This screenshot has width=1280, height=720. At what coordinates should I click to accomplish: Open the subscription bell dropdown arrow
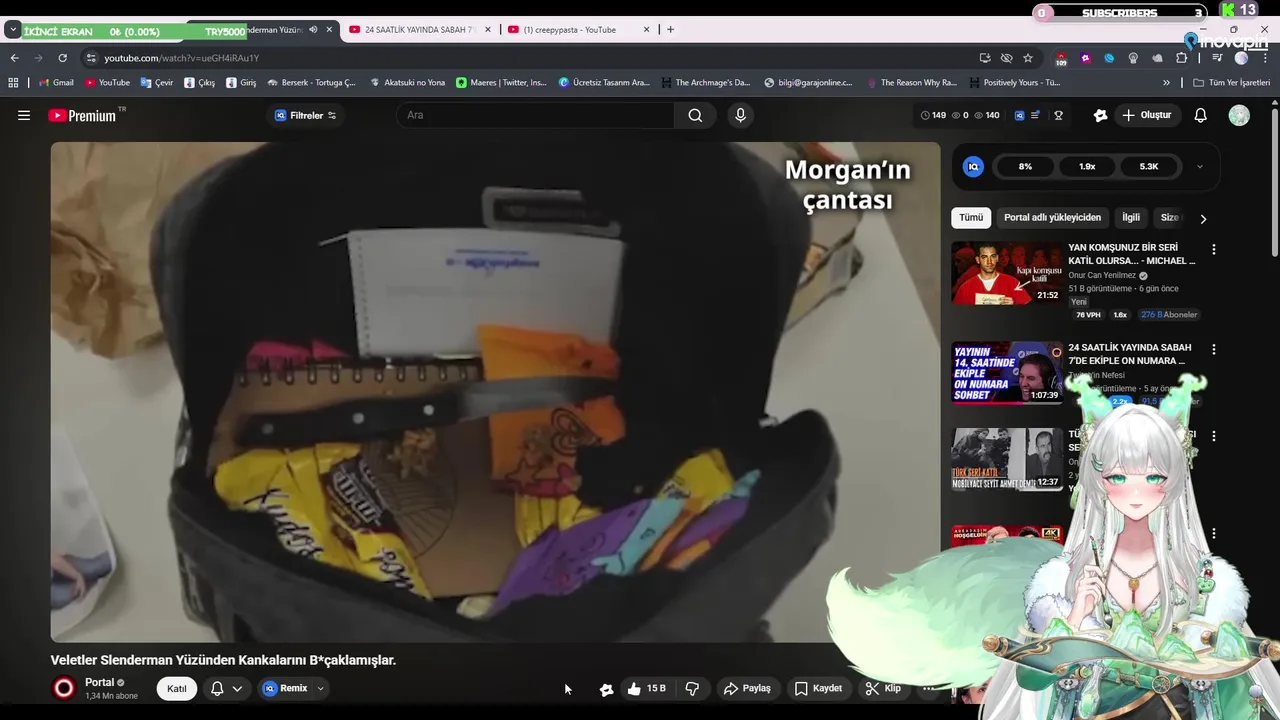(x=237, y=688)
